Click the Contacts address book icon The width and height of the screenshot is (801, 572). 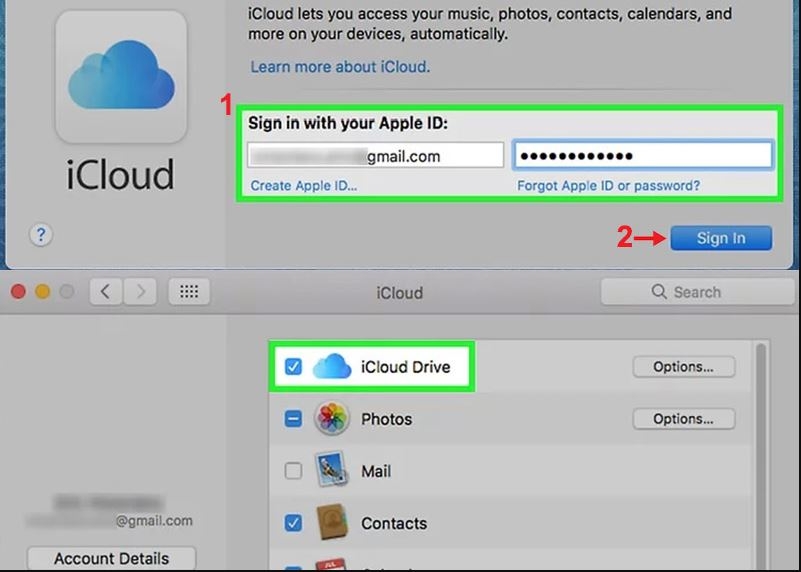(332, 522)
